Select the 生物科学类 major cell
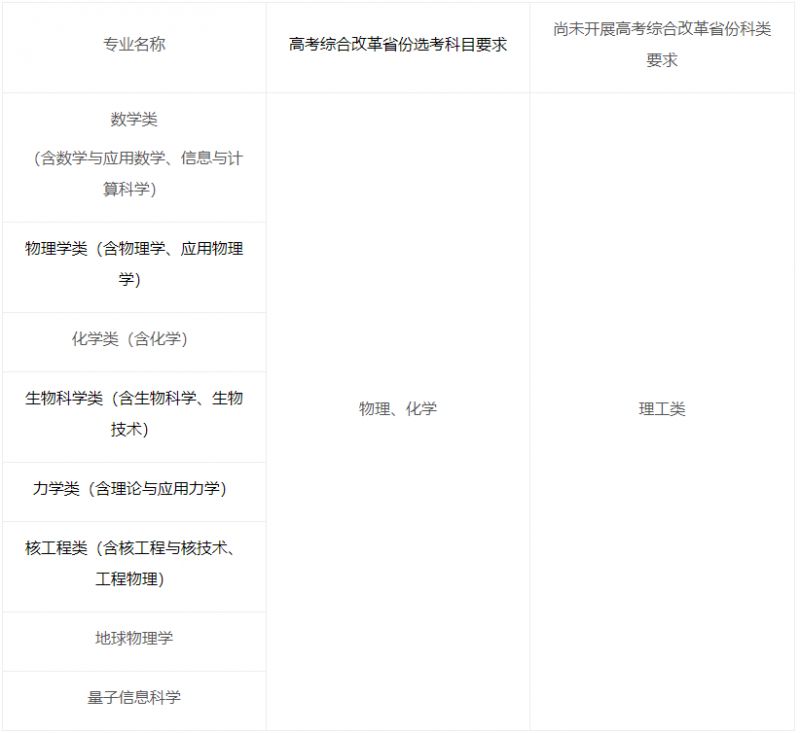 coord(134,417)
